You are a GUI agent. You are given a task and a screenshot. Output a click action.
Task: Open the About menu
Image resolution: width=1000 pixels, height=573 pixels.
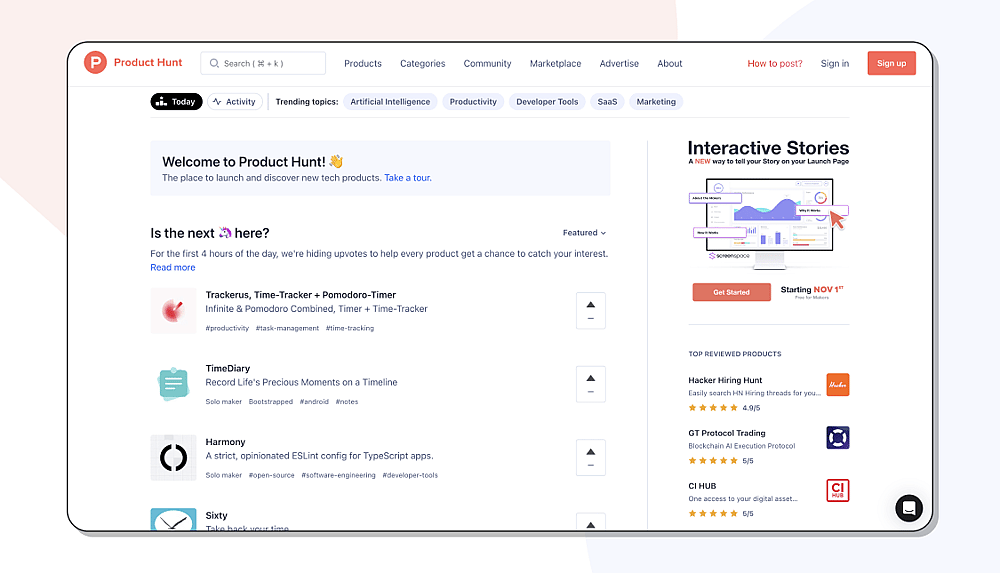point(670,63)
